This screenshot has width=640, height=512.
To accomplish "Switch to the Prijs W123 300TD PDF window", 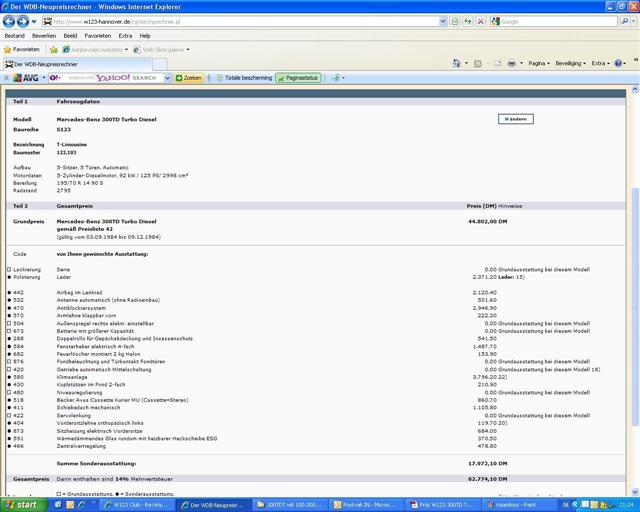I will click(443, 505).
